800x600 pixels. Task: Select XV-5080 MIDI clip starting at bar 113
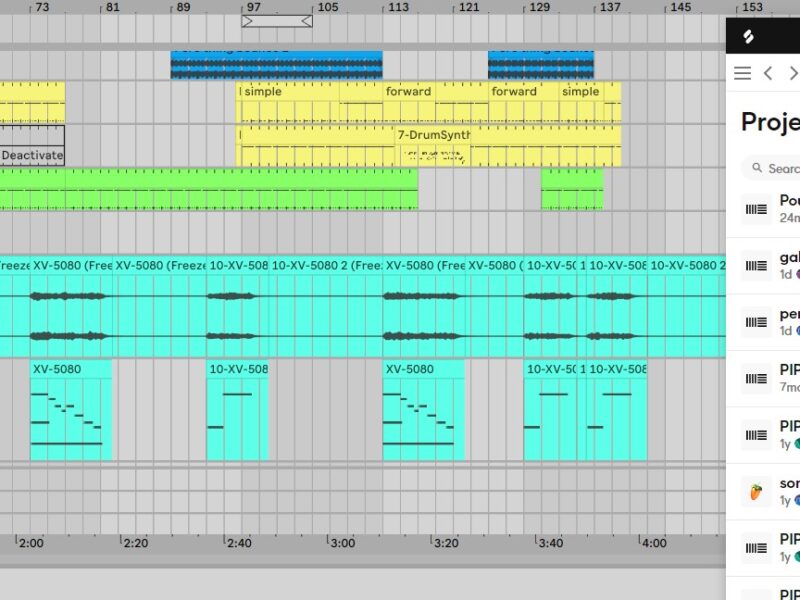point(423,410)
